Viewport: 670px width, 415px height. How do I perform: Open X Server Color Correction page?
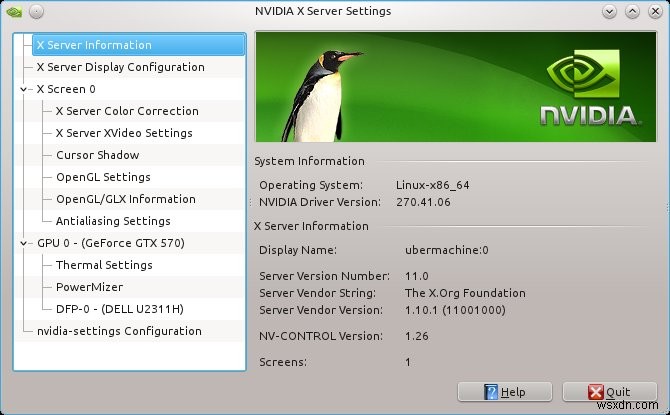click(127, 111)
